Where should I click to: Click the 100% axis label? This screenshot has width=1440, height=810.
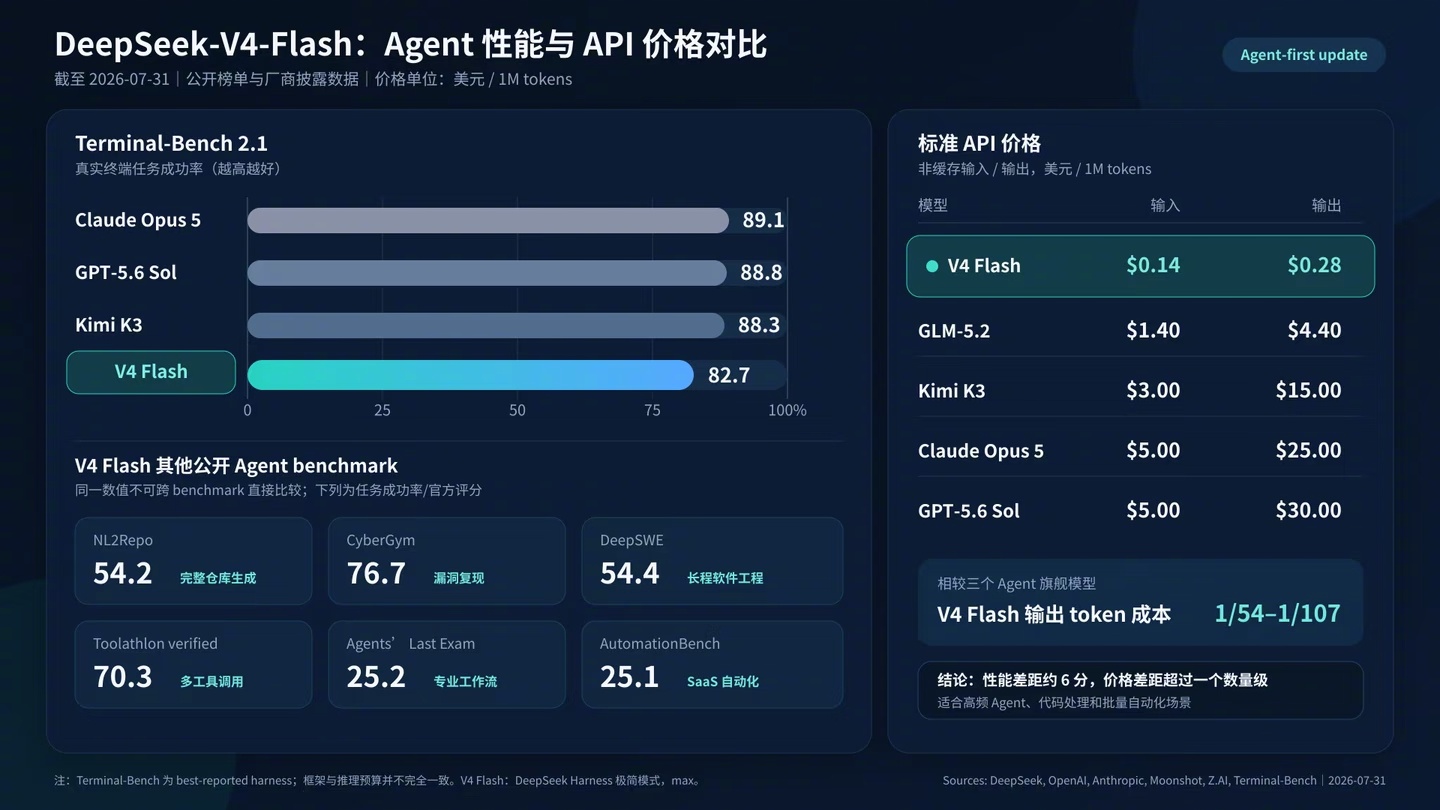point(787,410)
